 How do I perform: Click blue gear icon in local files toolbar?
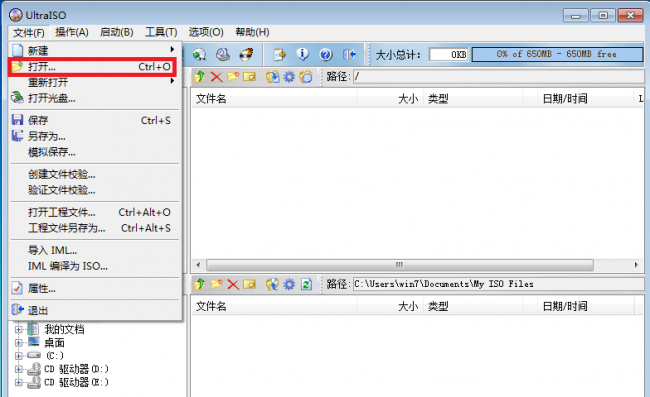tap(289, 284)
